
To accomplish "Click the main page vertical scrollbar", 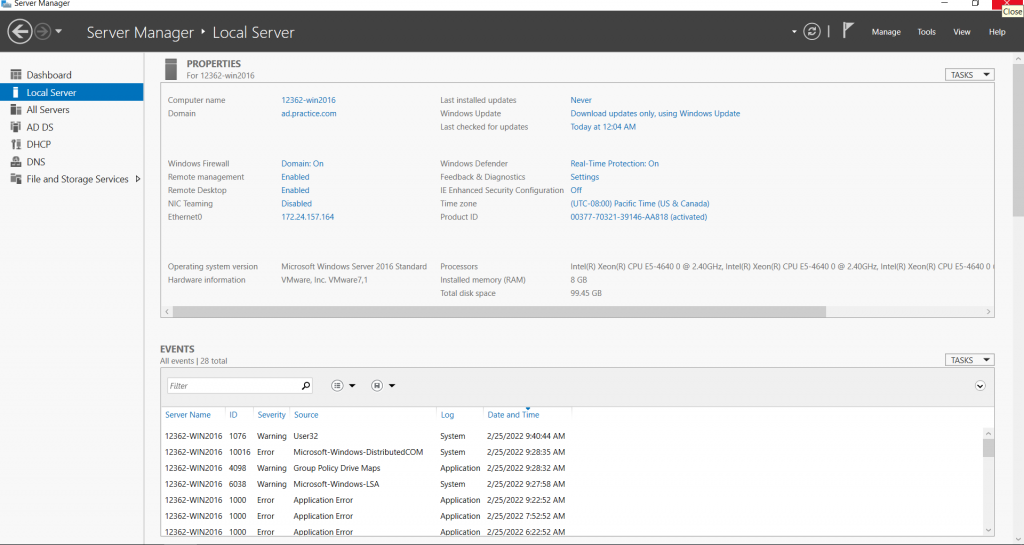I will pos(1018,140).
